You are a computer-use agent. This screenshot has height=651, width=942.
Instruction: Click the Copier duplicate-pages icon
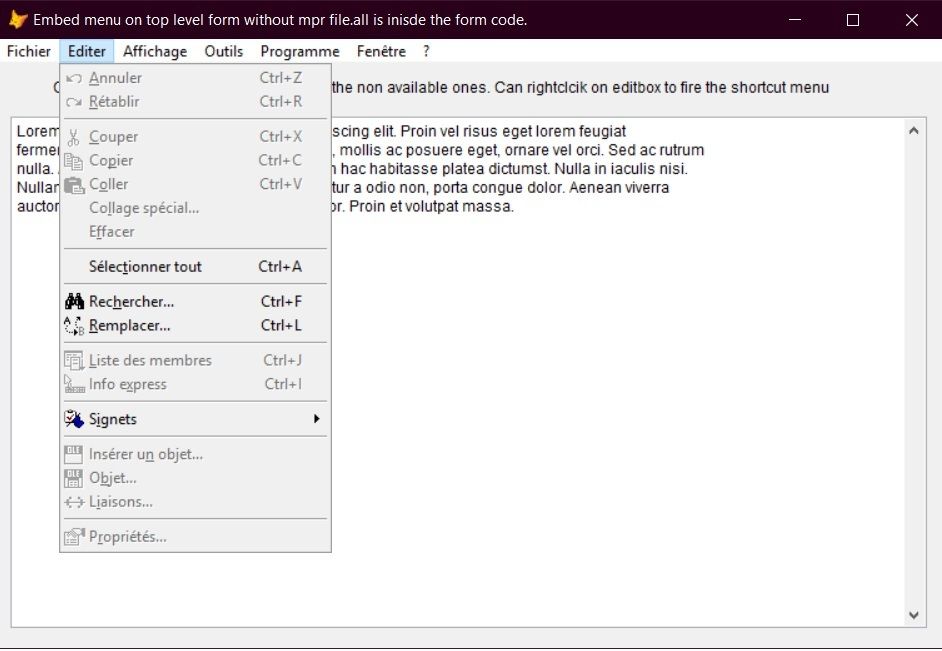click(x=72, y=160)
